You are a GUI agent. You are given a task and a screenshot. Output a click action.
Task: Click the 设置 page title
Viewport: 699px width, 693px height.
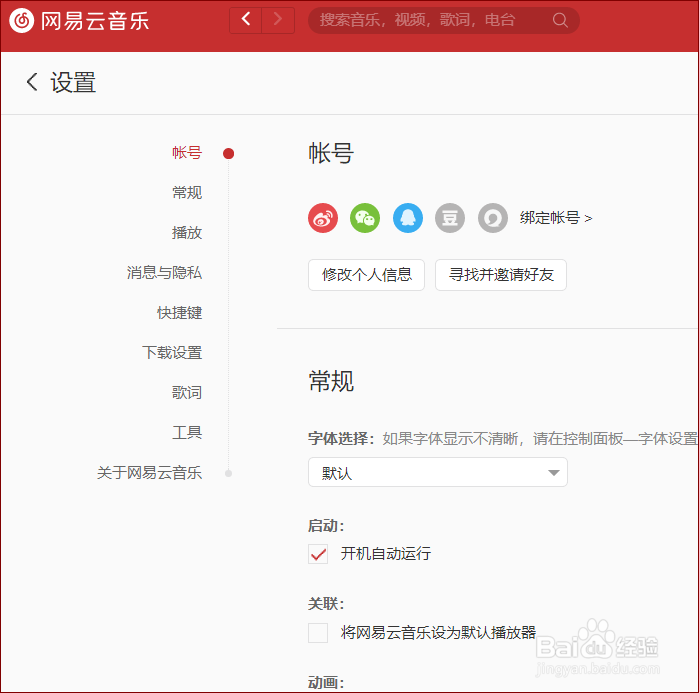pos(73,82)
